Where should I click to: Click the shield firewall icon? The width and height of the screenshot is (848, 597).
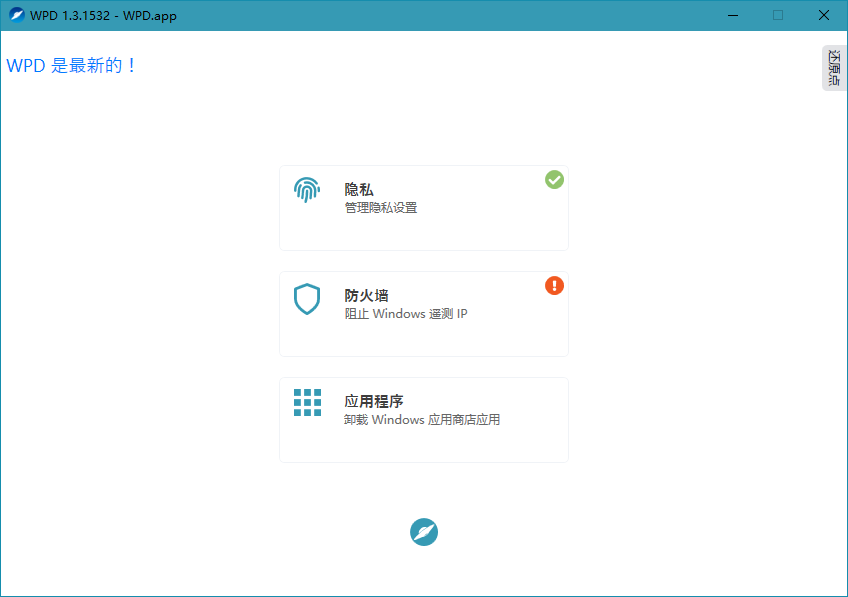[x=307, y=298]
